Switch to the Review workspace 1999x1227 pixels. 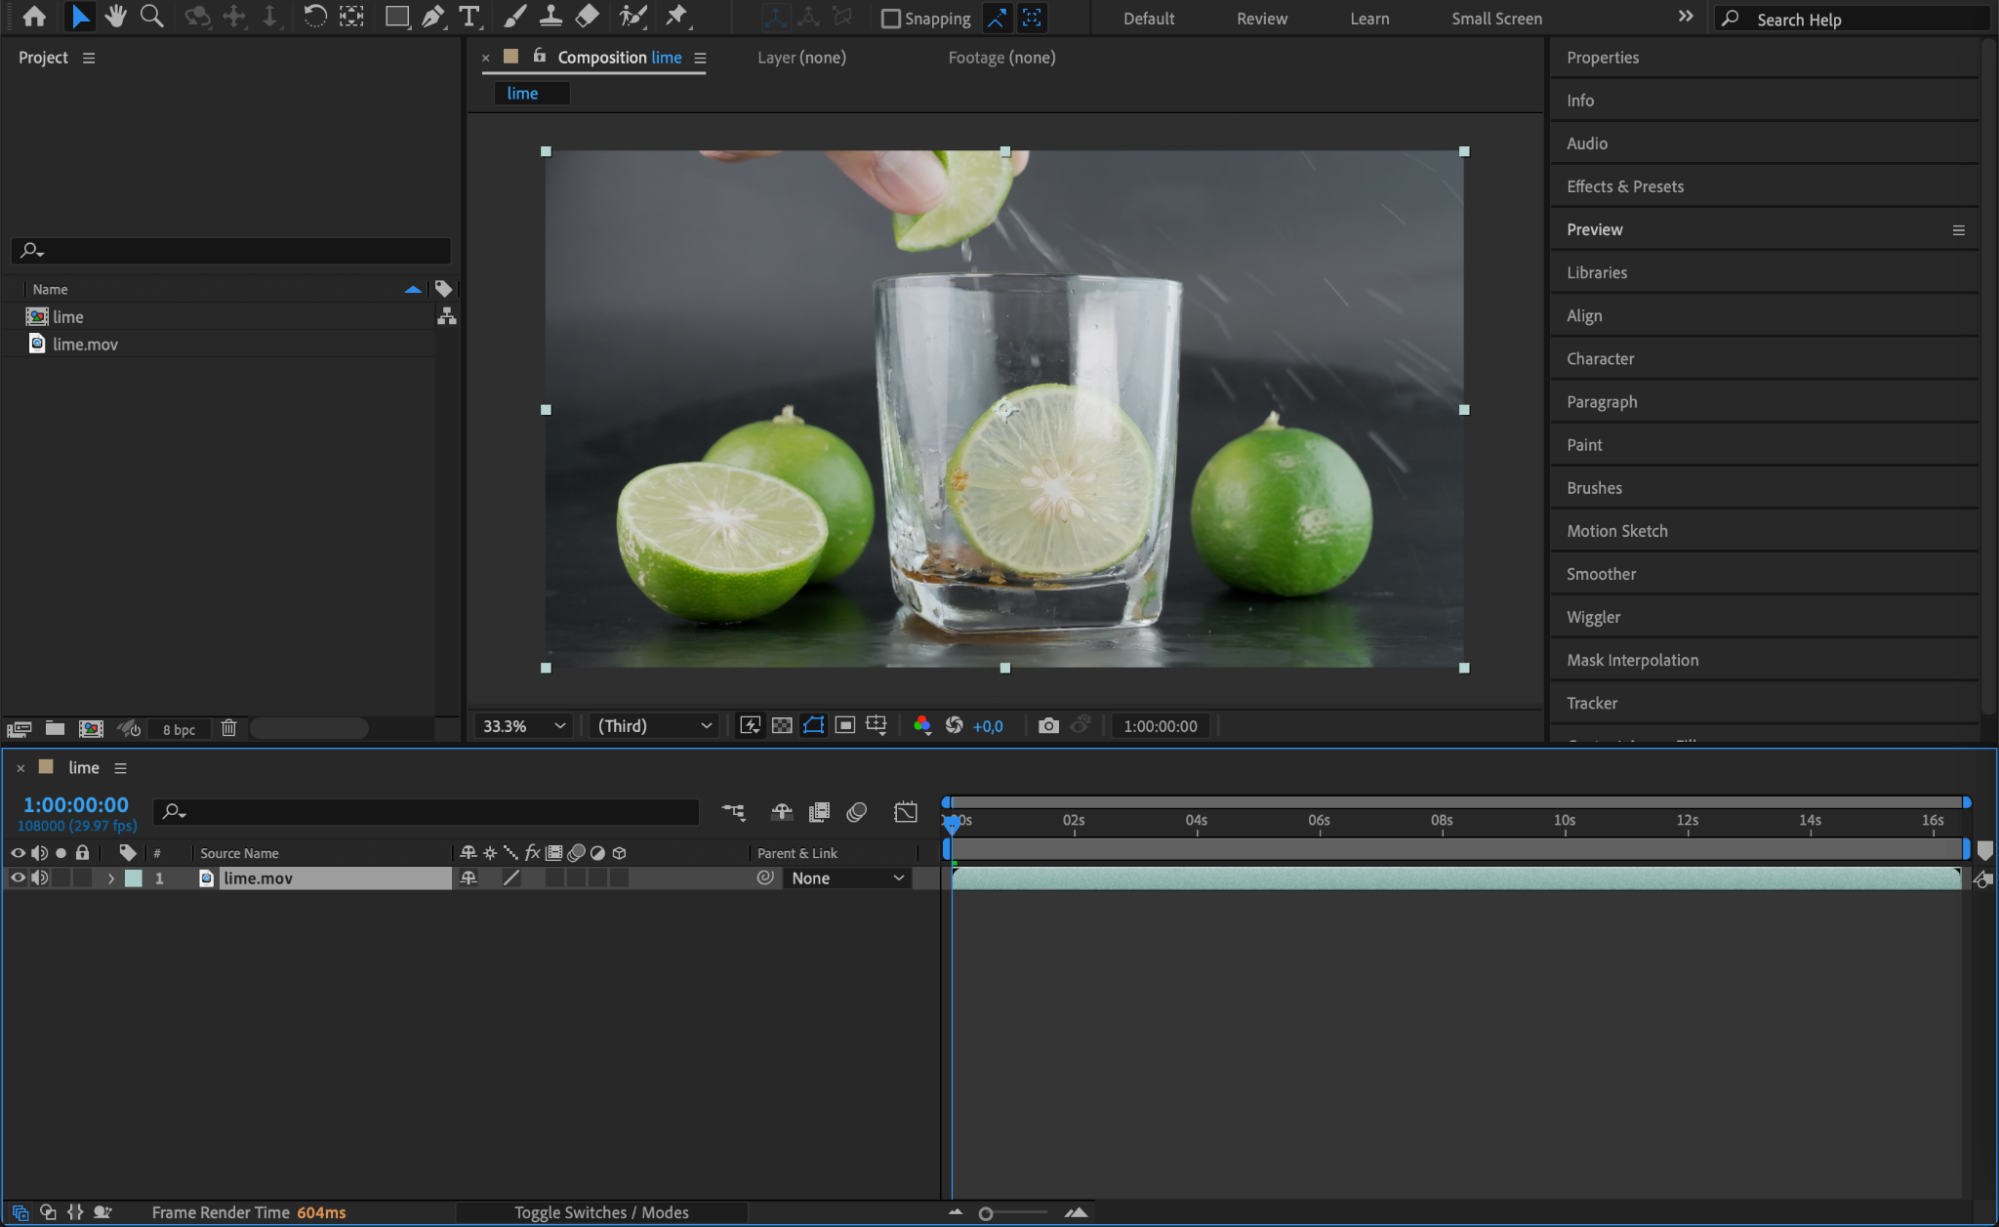[x=1261, y=19]
